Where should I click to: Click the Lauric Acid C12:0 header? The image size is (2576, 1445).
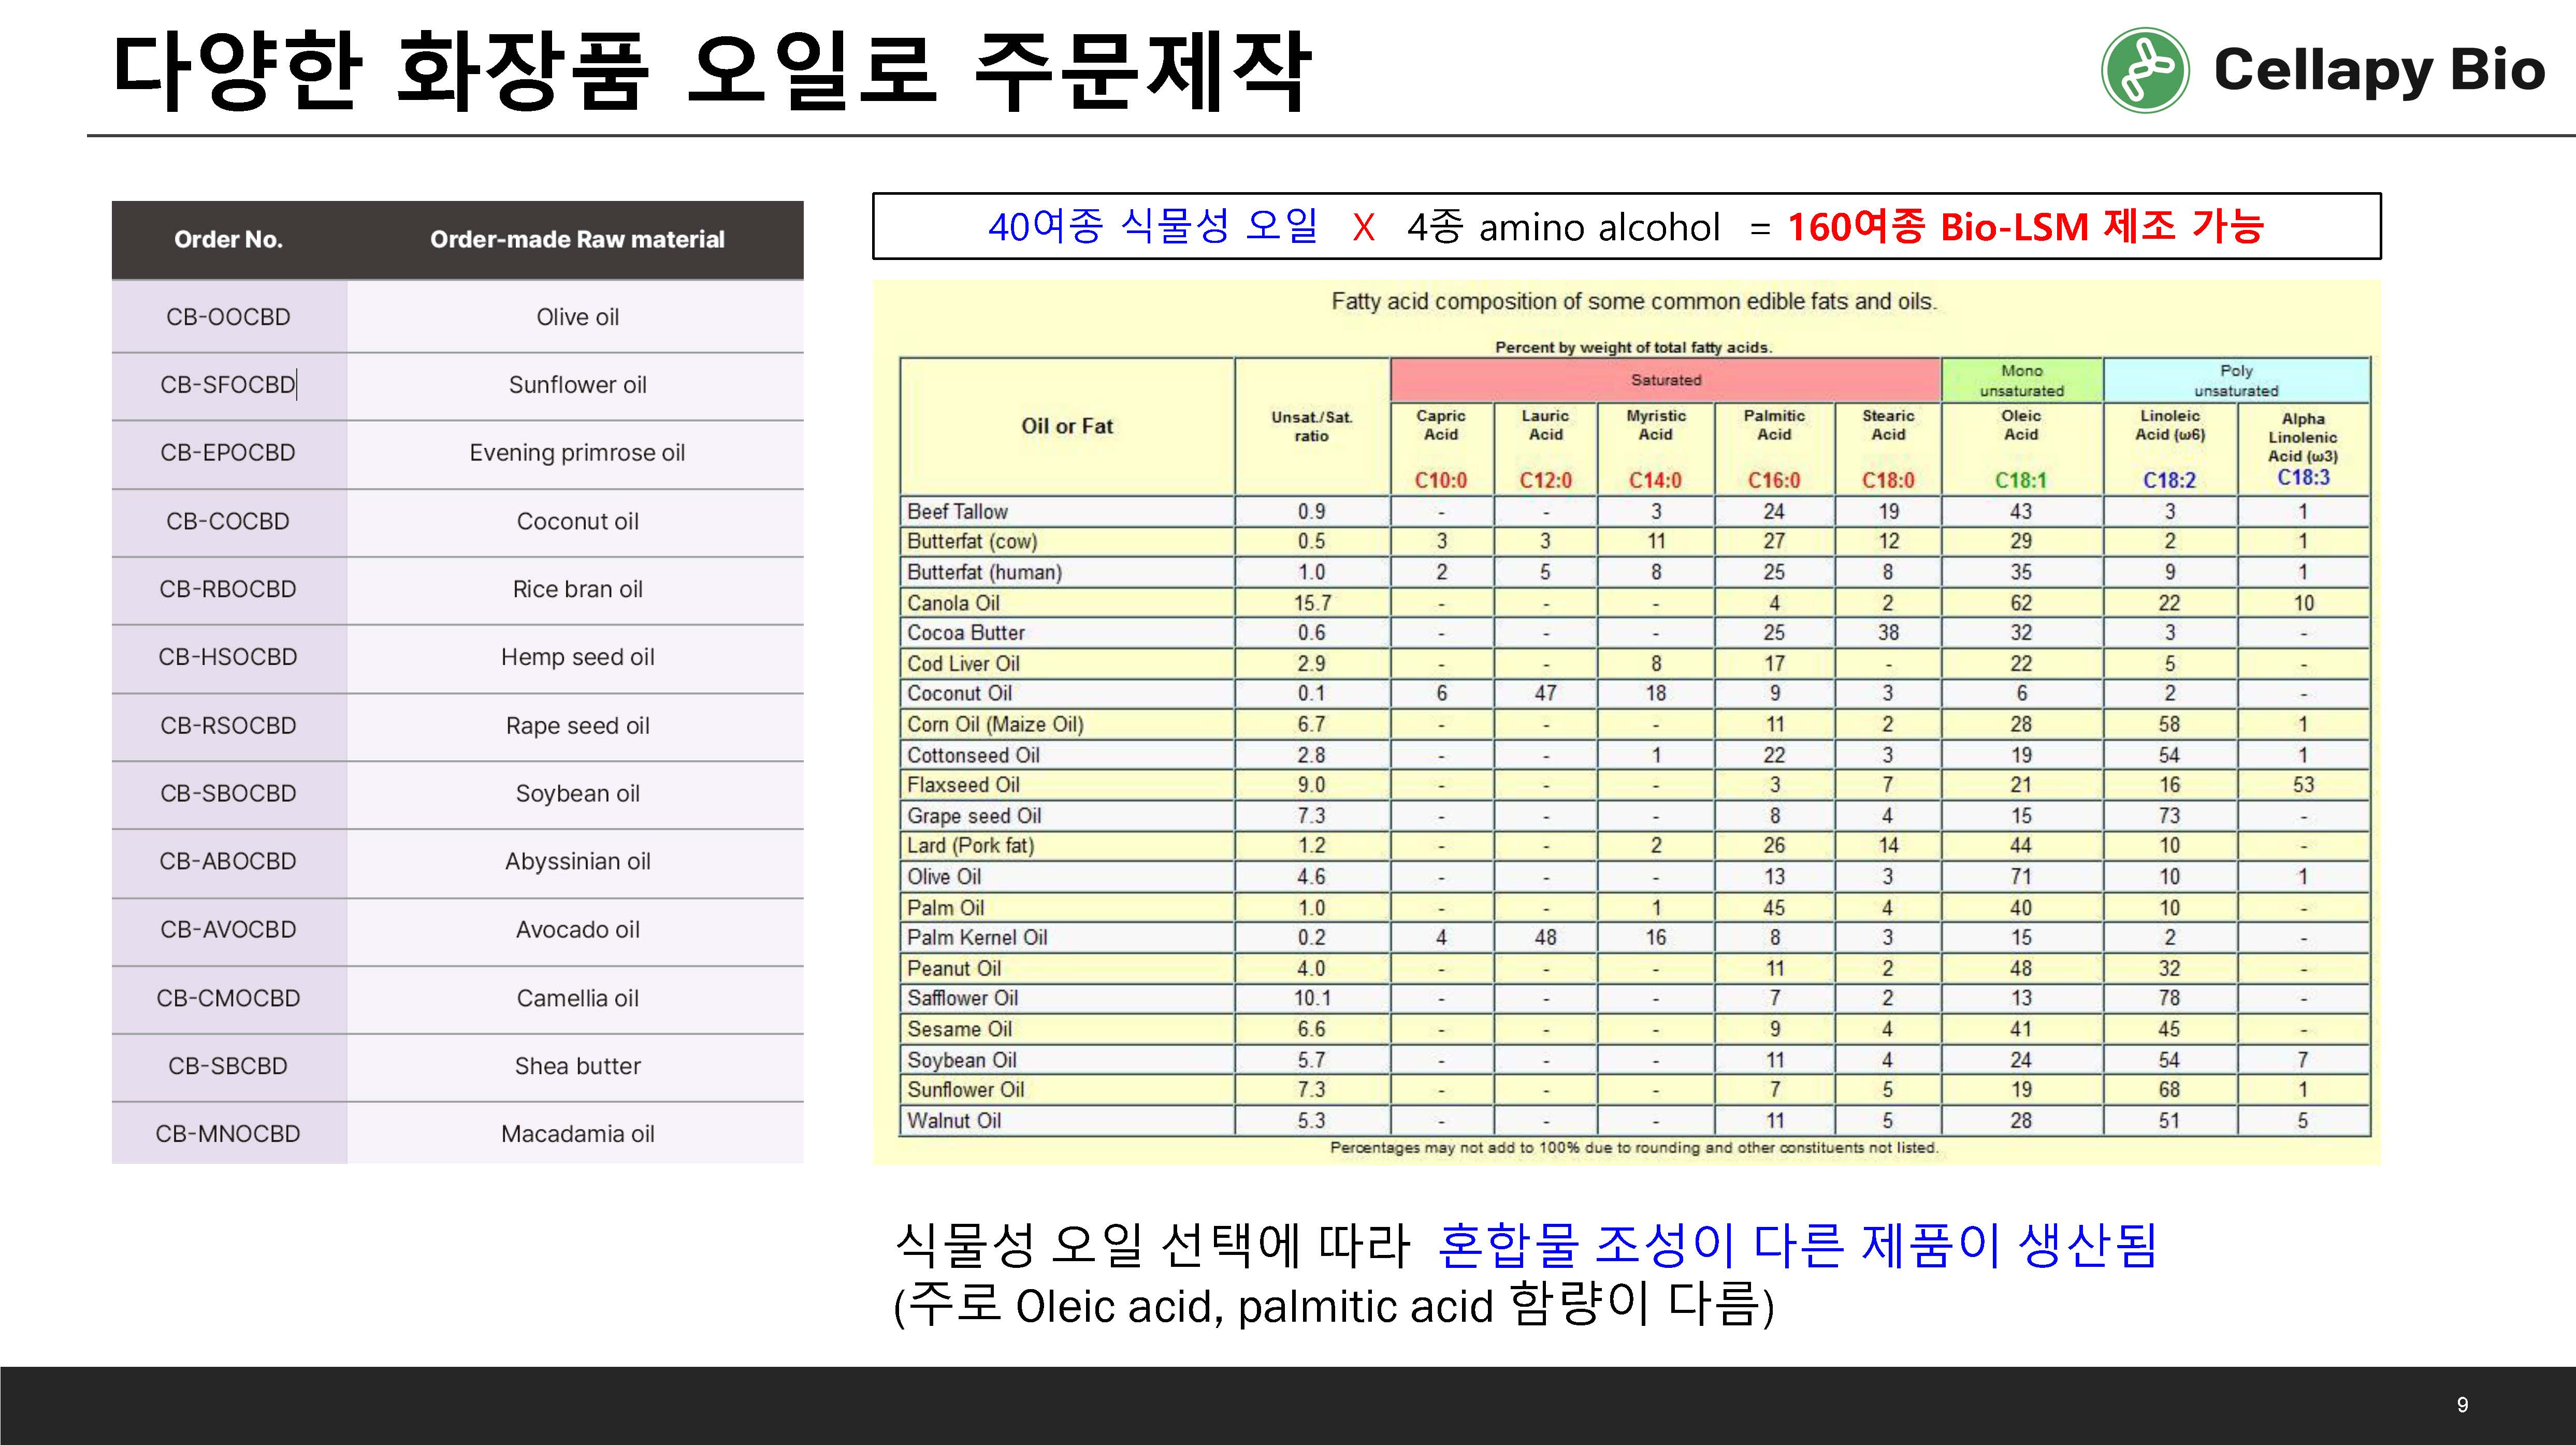1545,448
